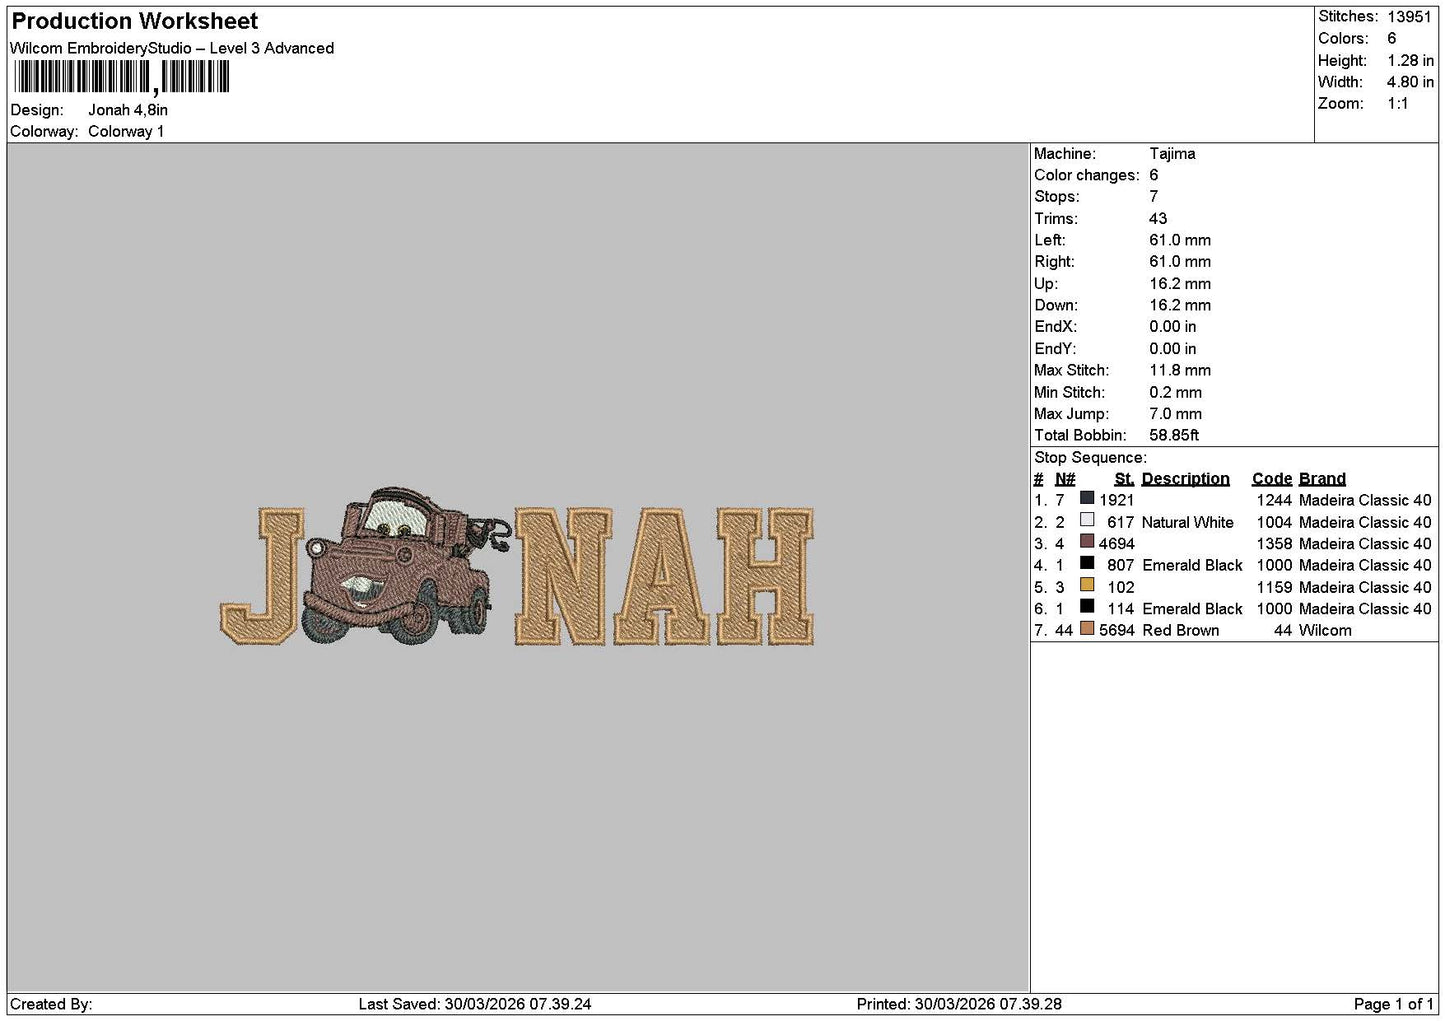Click the Trims value 43

(1158, 219)
